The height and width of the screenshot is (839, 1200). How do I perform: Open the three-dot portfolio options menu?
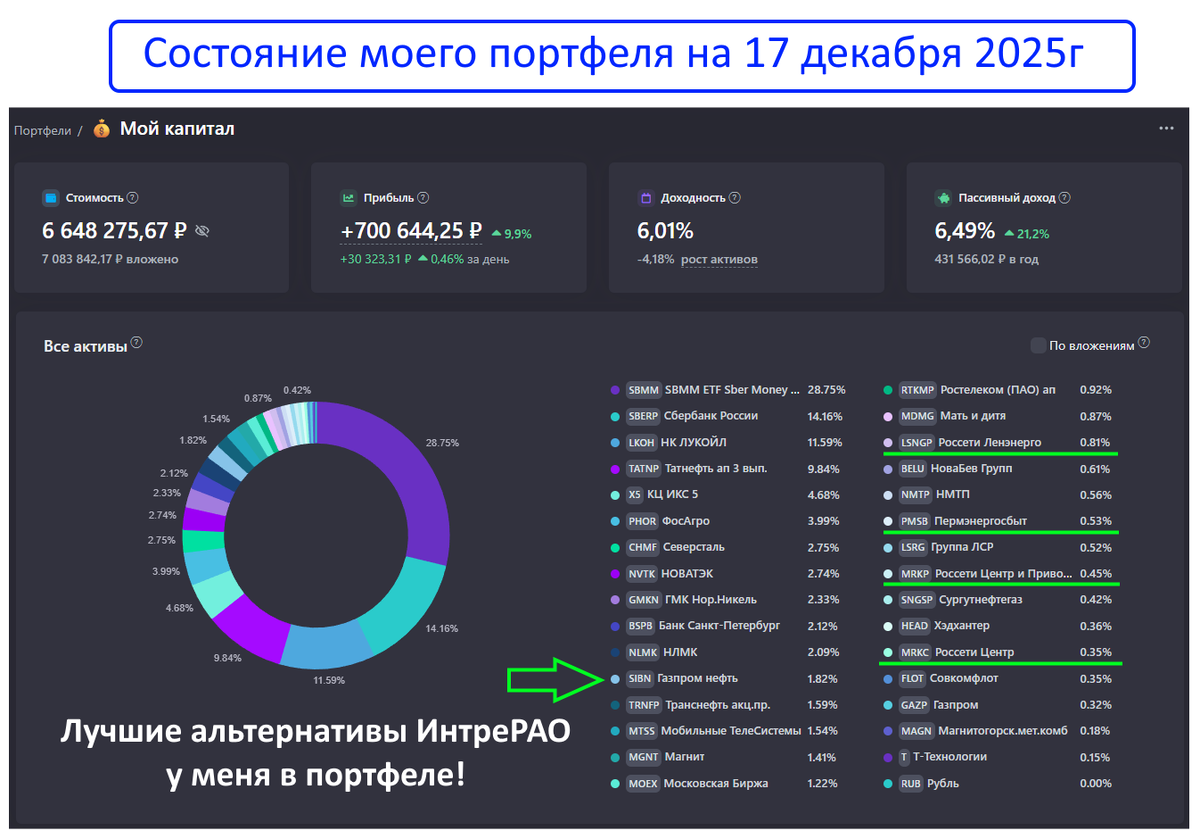pyautogui.click(x=1166, y=129)
